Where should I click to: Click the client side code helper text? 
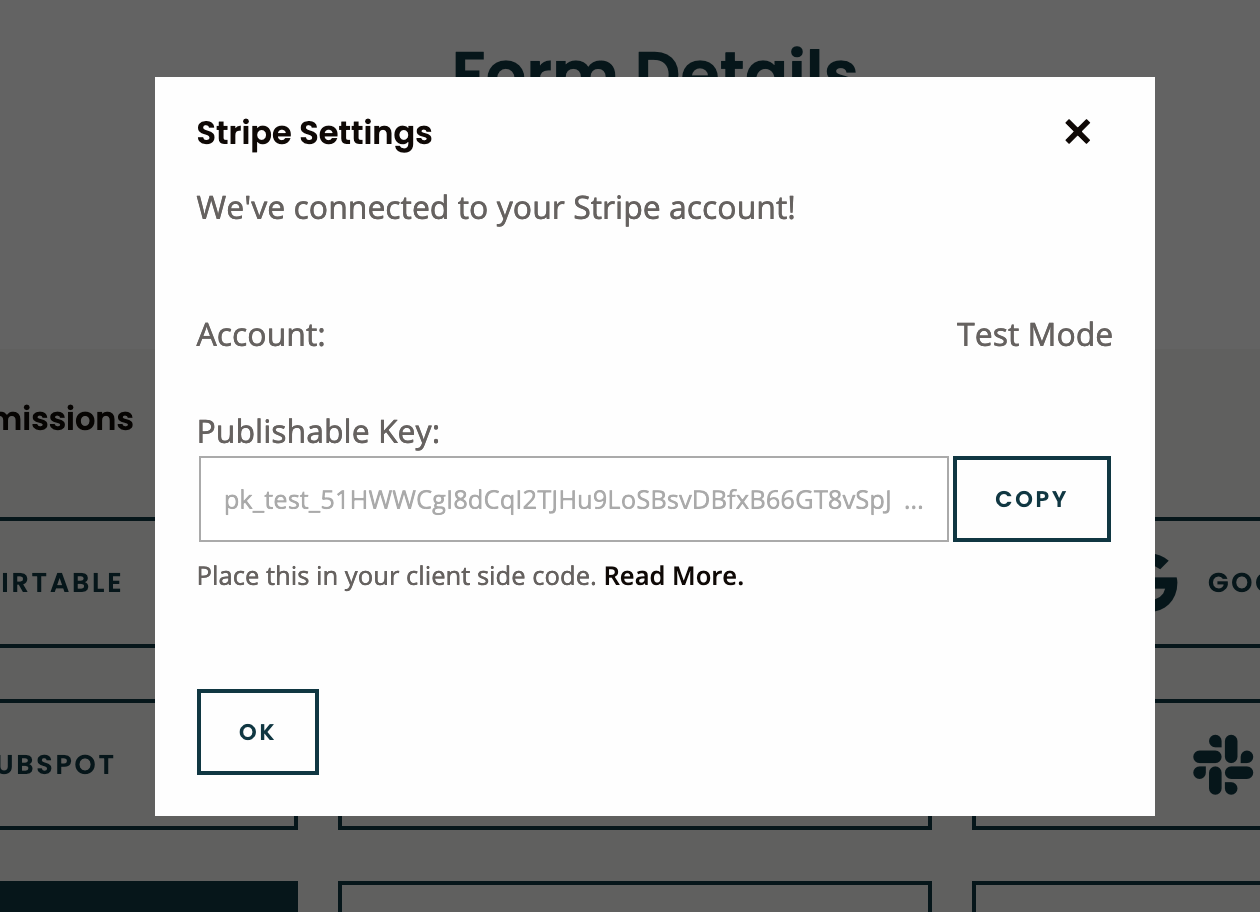(398, 576)
